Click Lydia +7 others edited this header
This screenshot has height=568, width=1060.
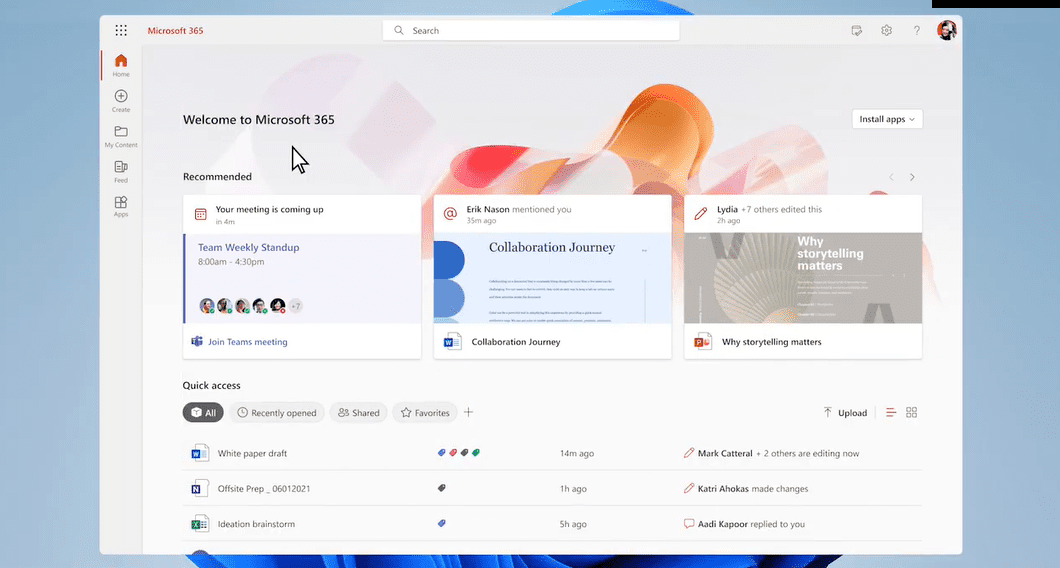(x=769, y=210)
